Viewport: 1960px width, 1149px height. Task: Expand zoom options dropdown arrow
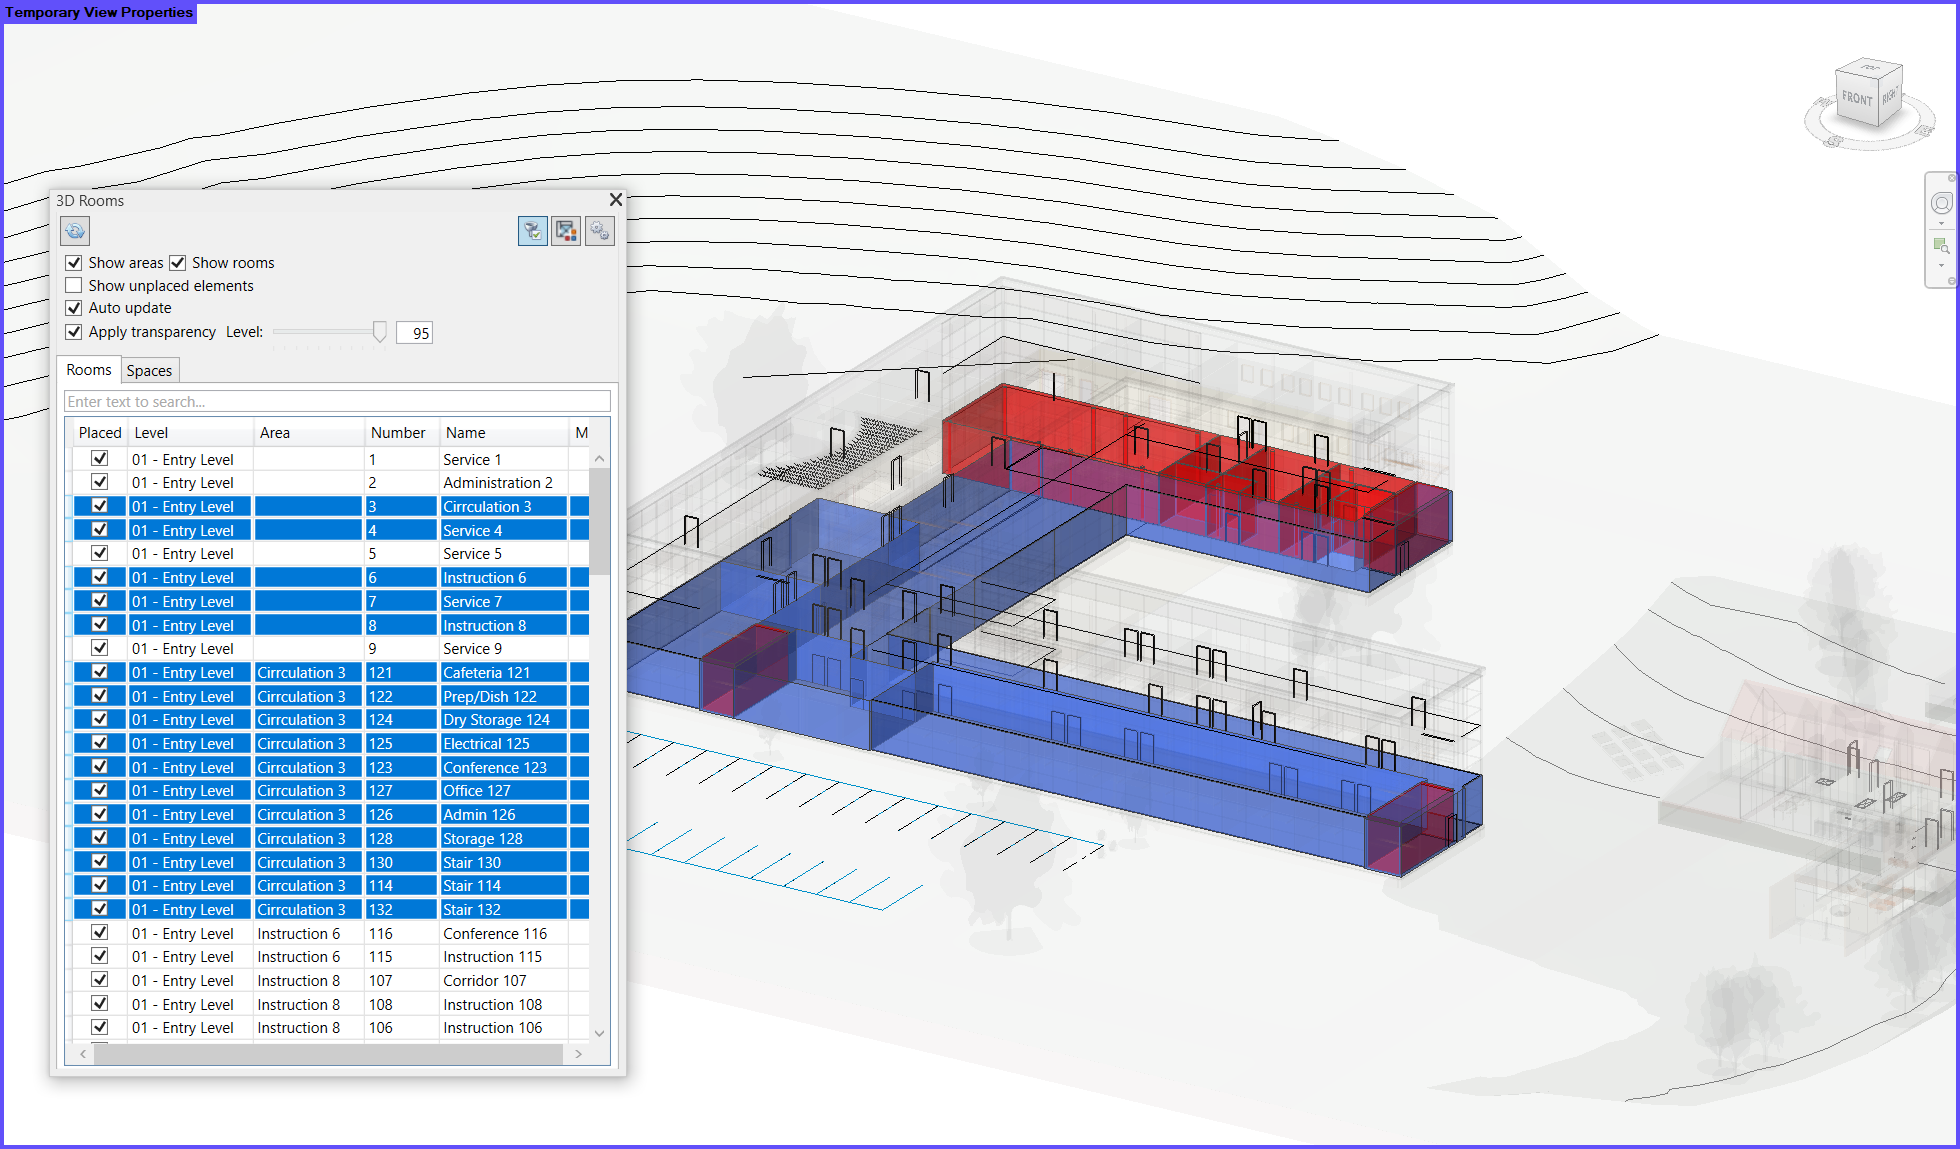(1941, 266)
